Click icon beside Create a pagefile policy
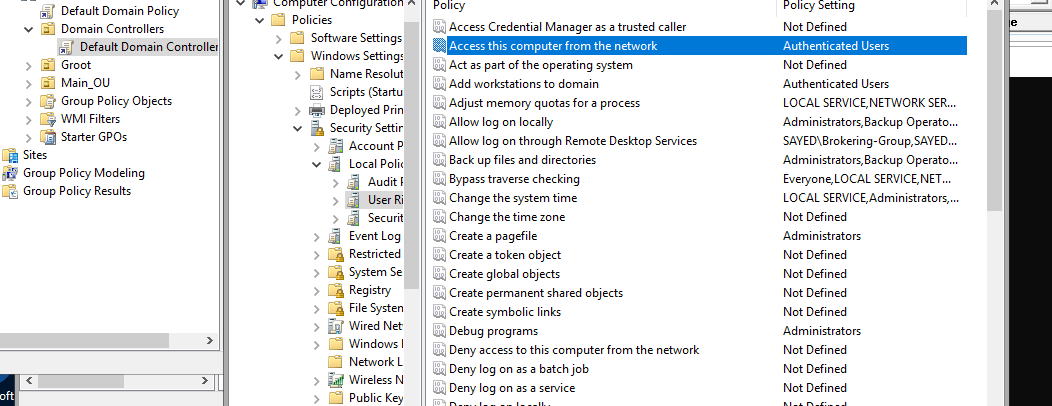 (439, 236)
